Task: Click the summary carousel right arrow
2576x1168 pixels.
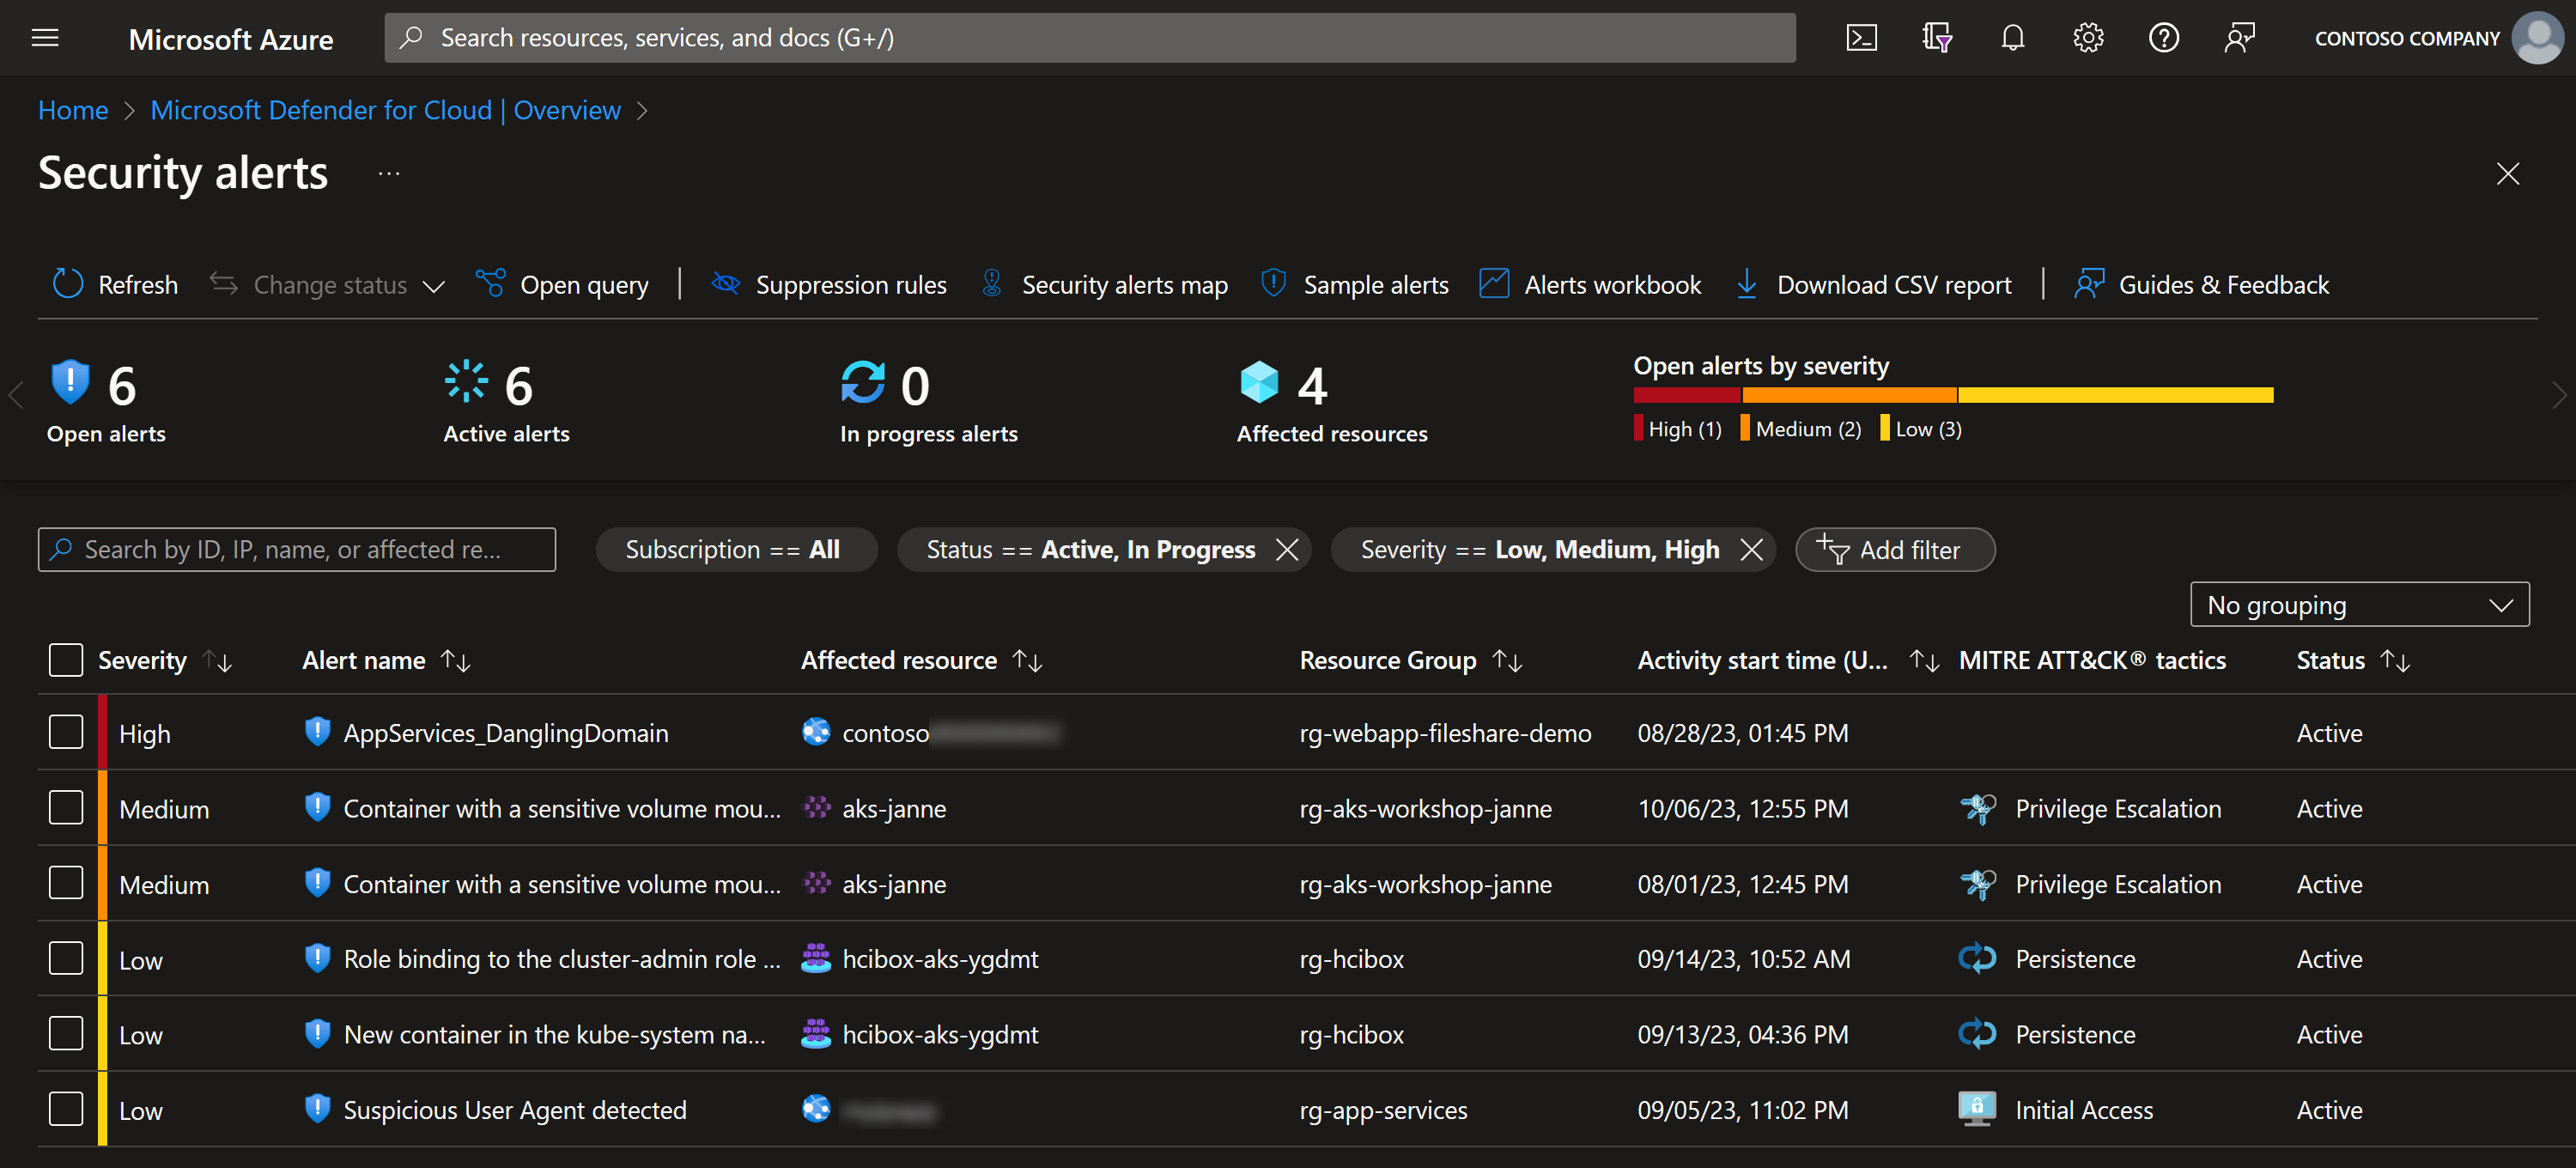Action: (x=2559, y=395)
